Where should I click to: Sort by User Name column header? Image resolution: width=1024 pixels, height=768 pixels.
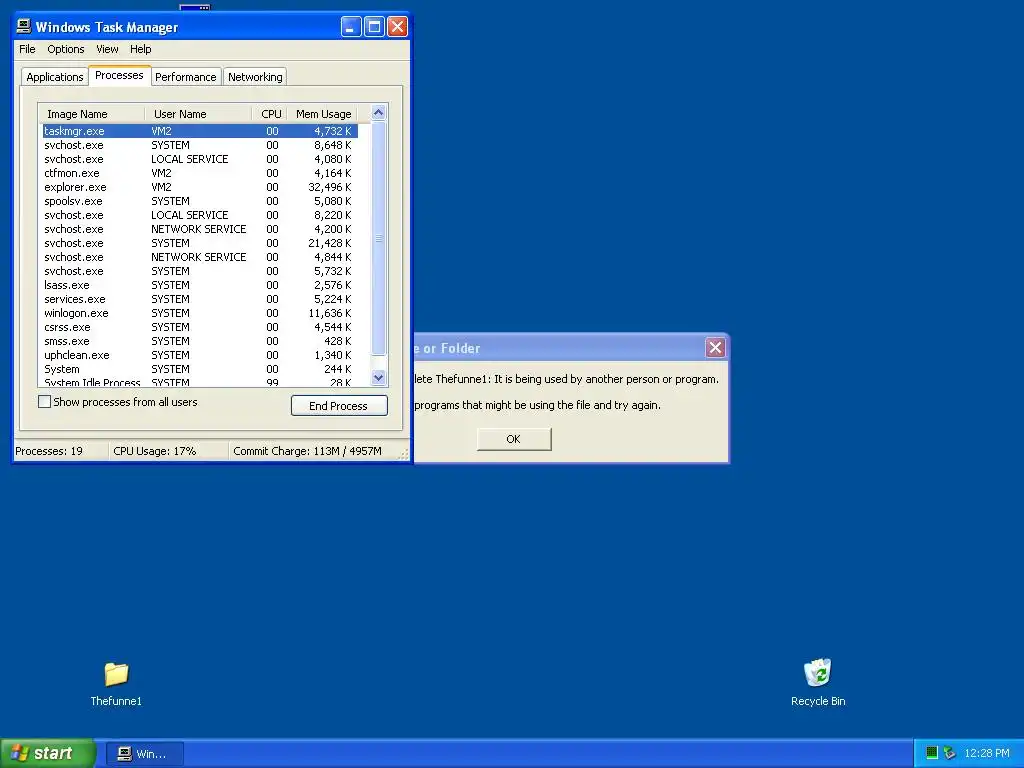[198, 114]
